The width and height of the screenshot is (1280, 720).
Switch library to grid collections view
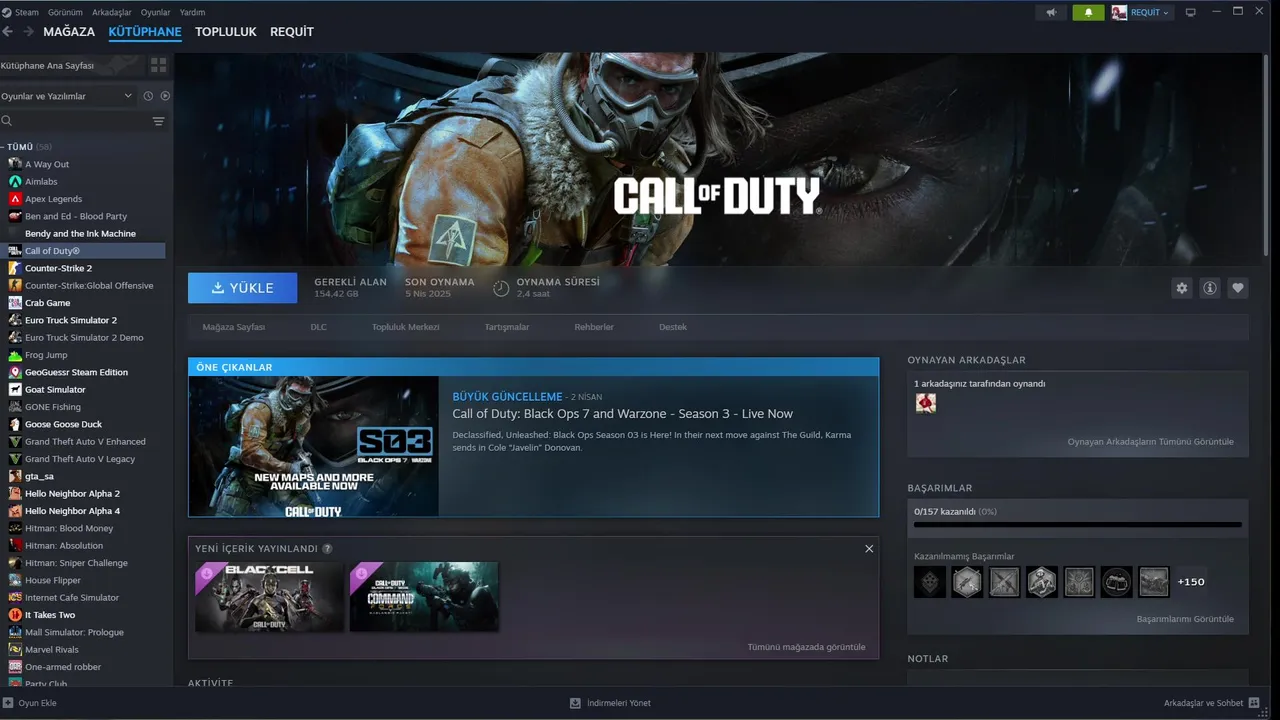pos(158,65)
